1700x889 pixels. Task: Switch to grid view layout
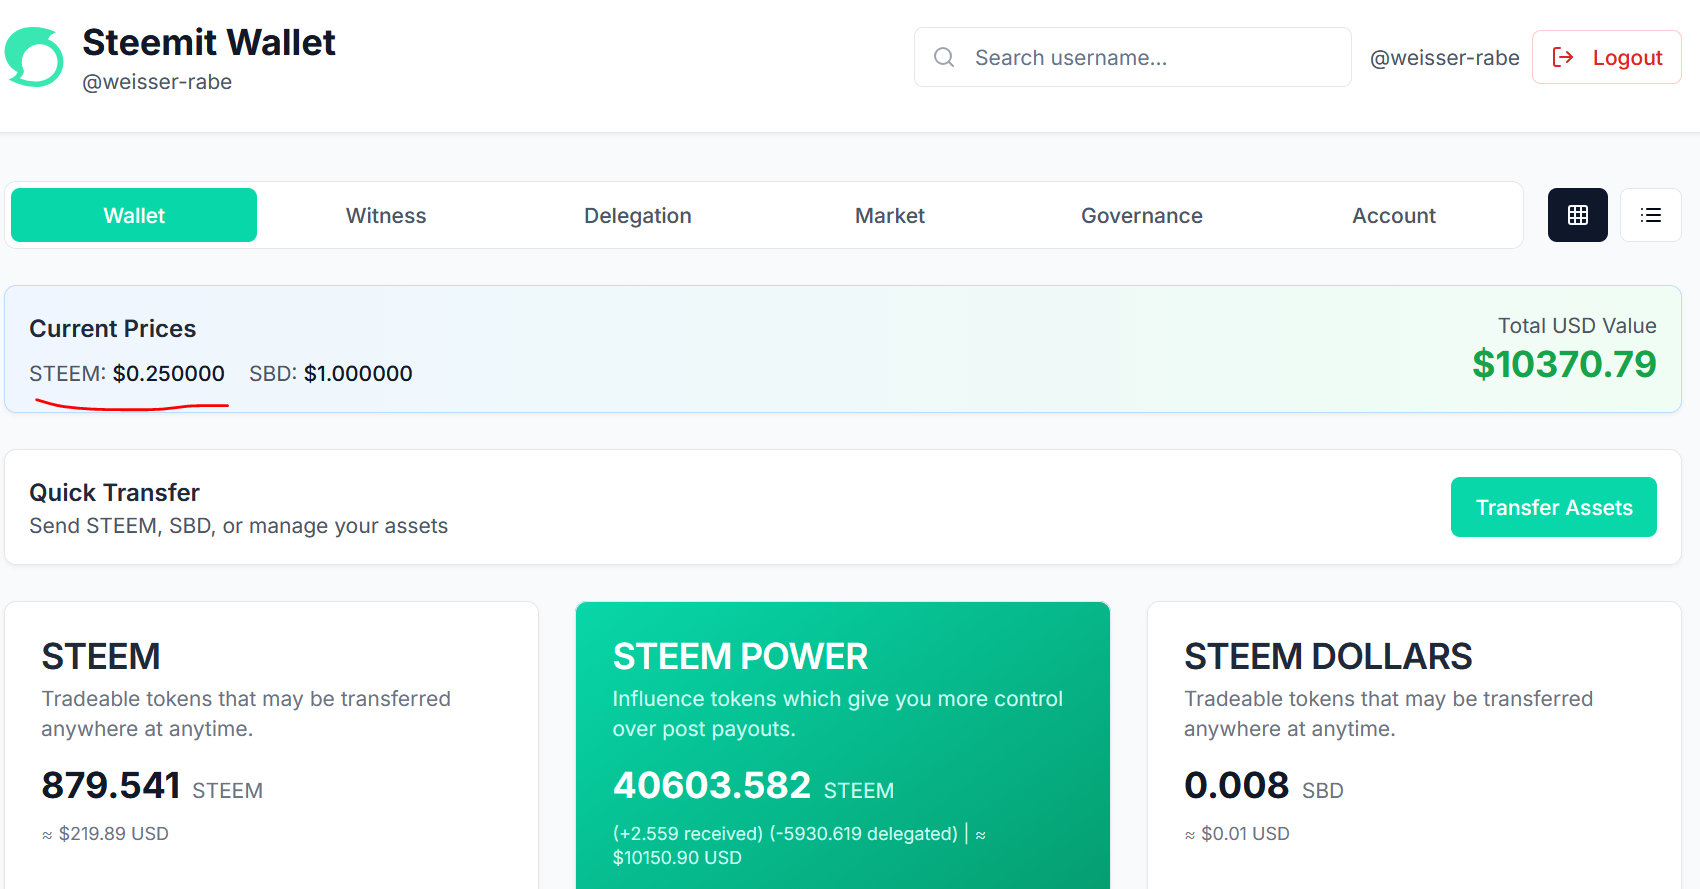[x=1578, y=215]
